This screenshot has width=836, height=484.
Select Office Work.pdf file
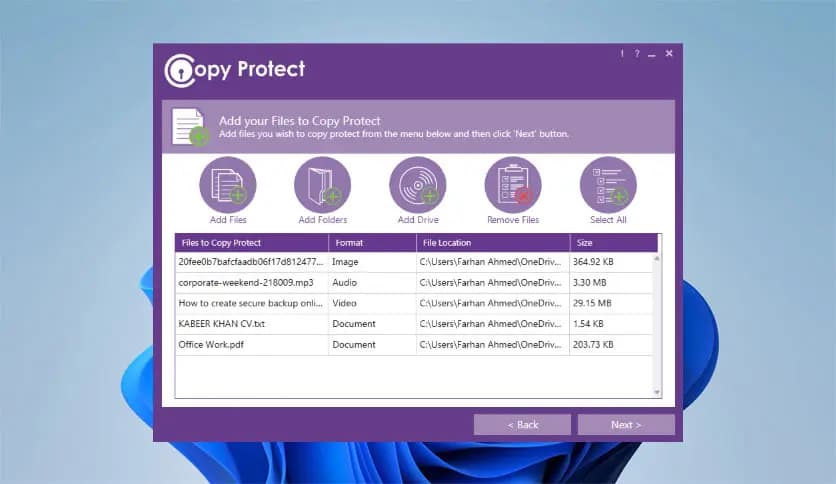click(x=414, y=344)
